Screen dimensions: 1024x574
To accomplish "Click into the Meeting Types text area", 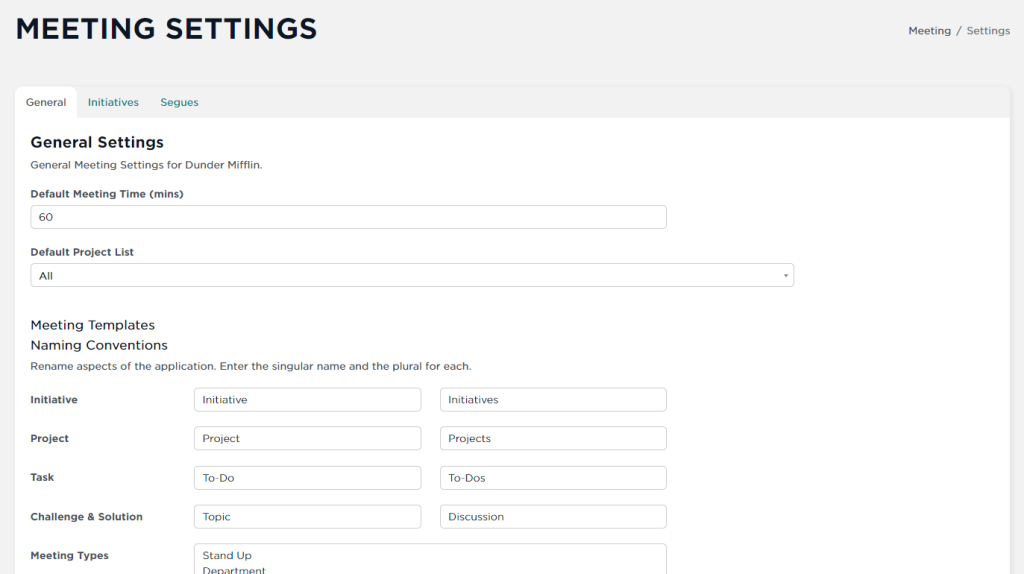I will 430,559.
